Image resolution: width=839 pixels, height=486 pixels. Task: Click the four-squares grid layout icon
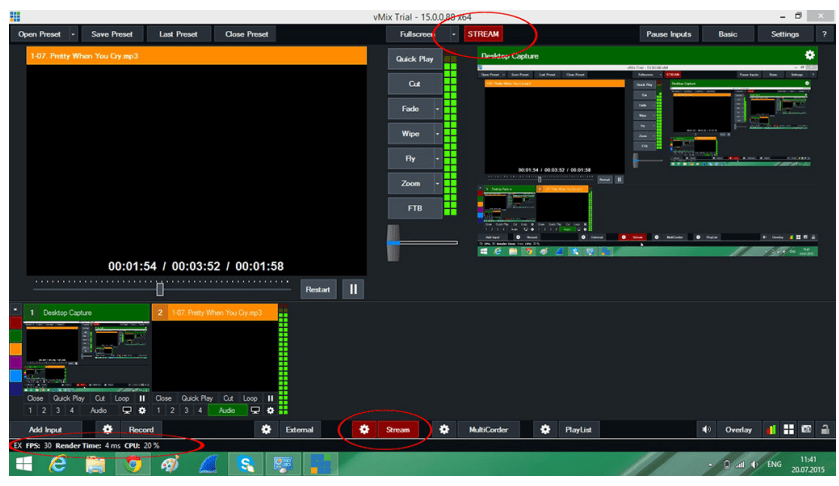pos(789,429)
